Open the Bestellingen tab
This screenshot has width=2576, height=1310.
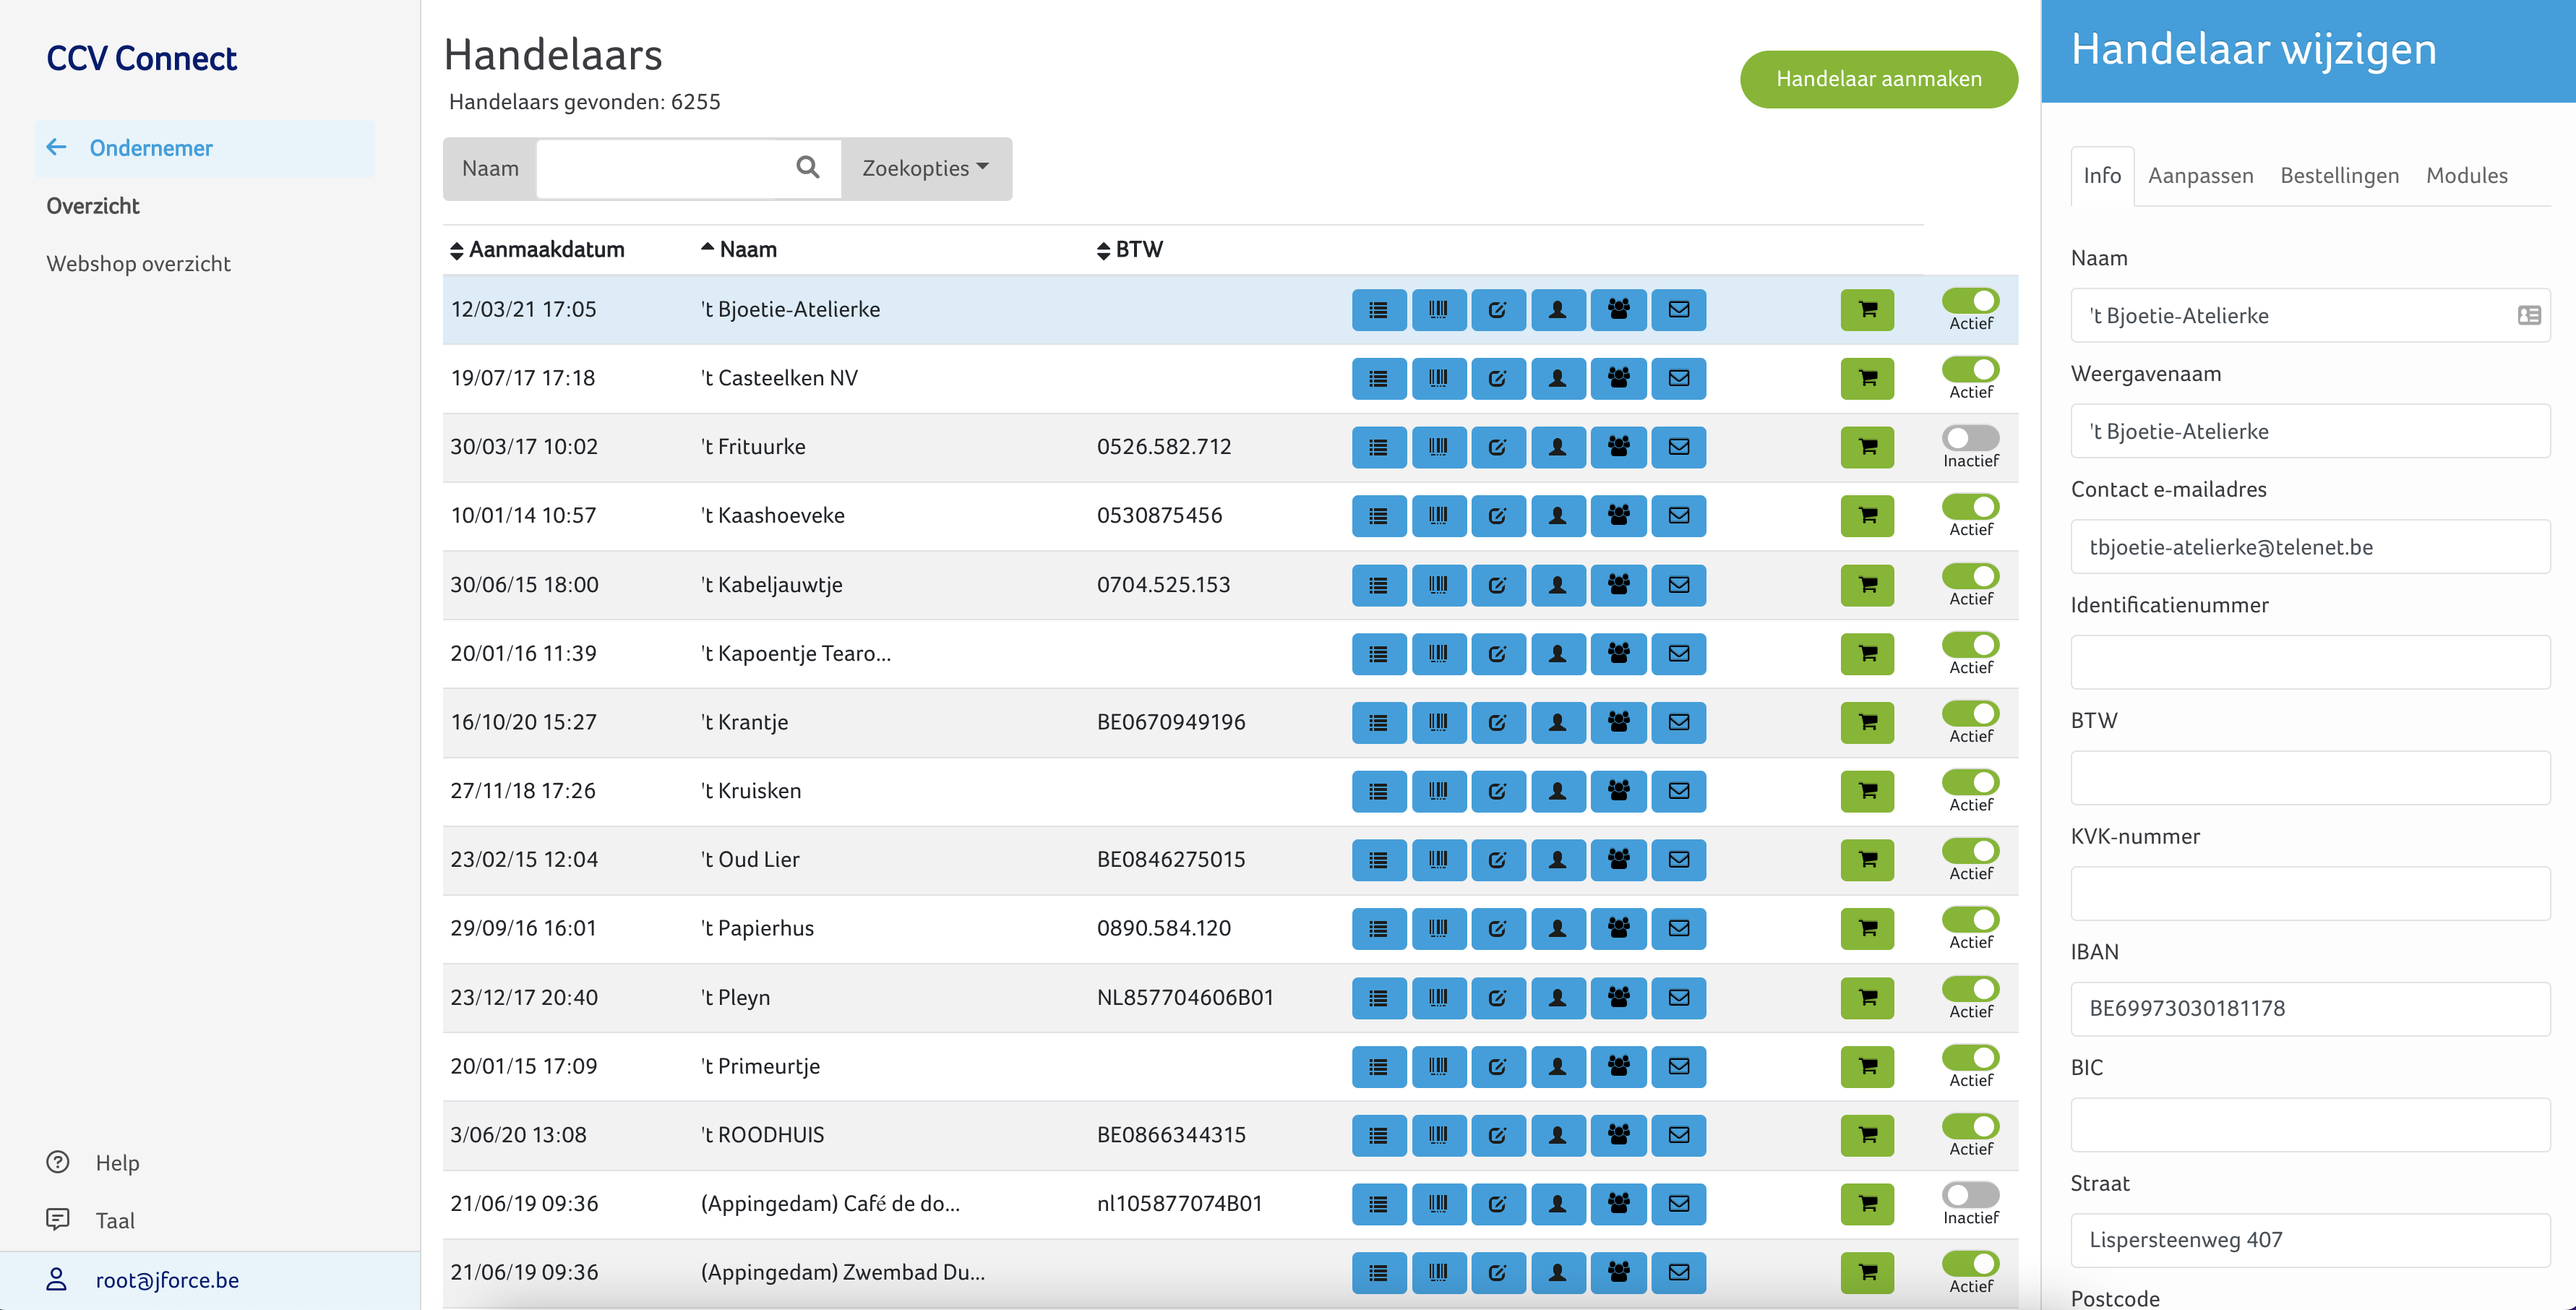pyautogui.click(x=2339, y=176)
